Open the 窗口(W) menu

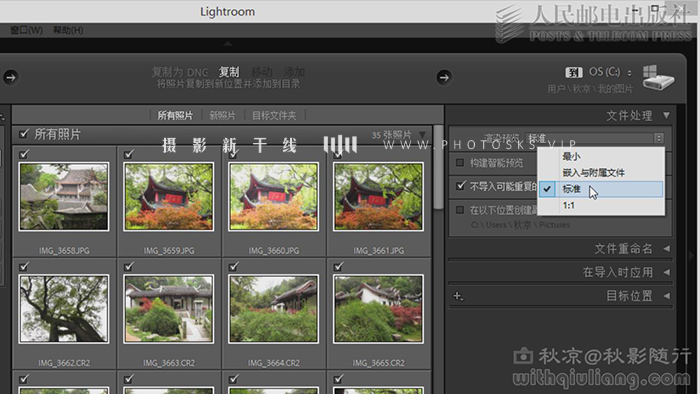(x=26, y=30)
